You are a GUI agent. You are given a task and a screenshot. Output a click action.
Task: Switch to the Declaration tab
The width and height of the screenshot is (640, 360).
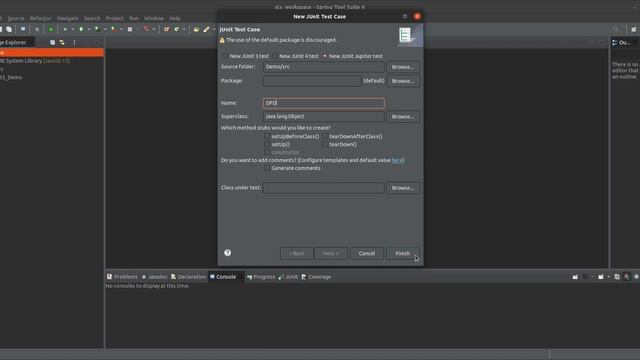[x=189, y=277]
